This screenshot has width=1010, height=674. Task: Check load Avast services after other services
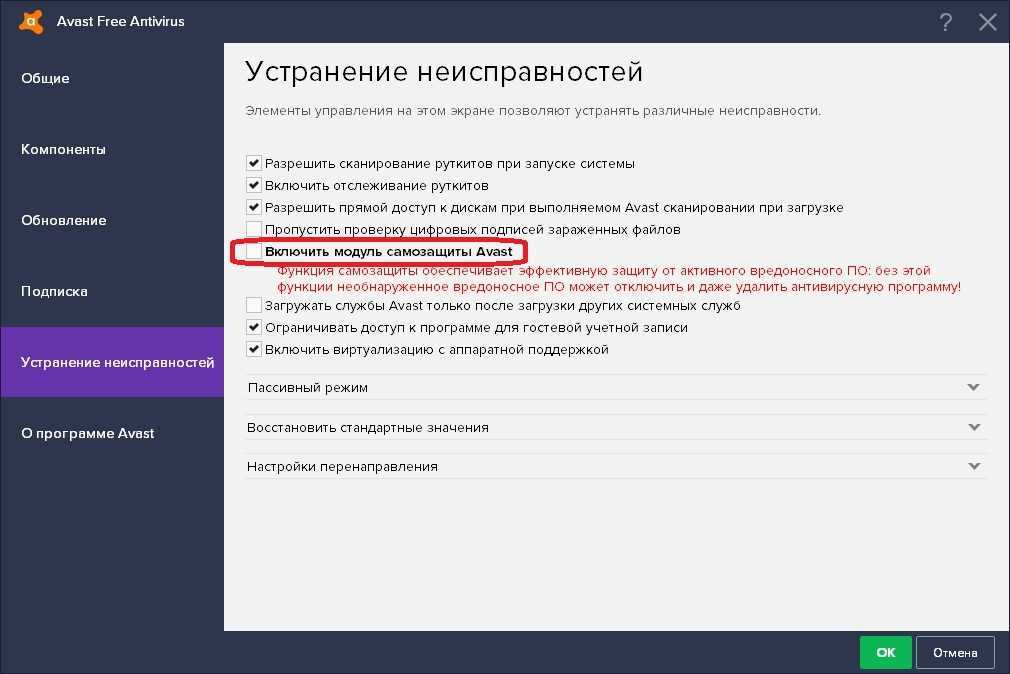point(254,305)
